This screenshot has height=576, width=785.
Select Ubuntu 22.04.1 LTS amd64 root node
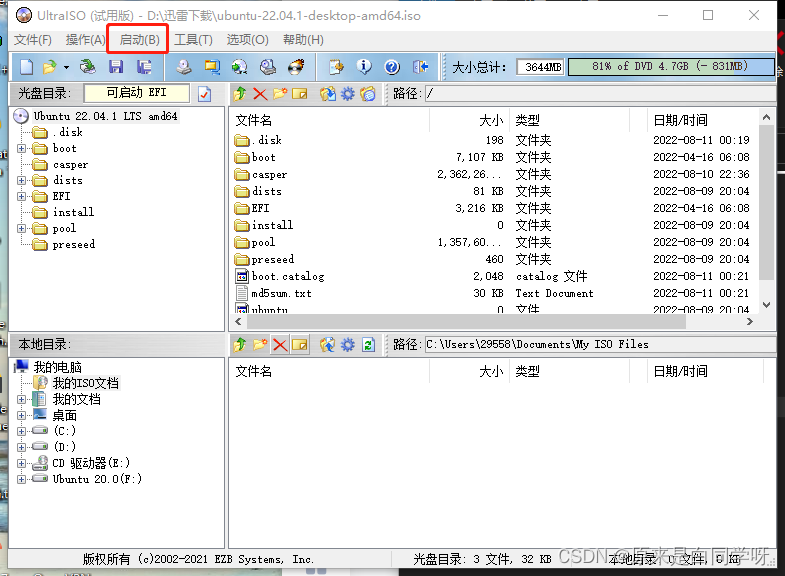(x=105, y=116)
